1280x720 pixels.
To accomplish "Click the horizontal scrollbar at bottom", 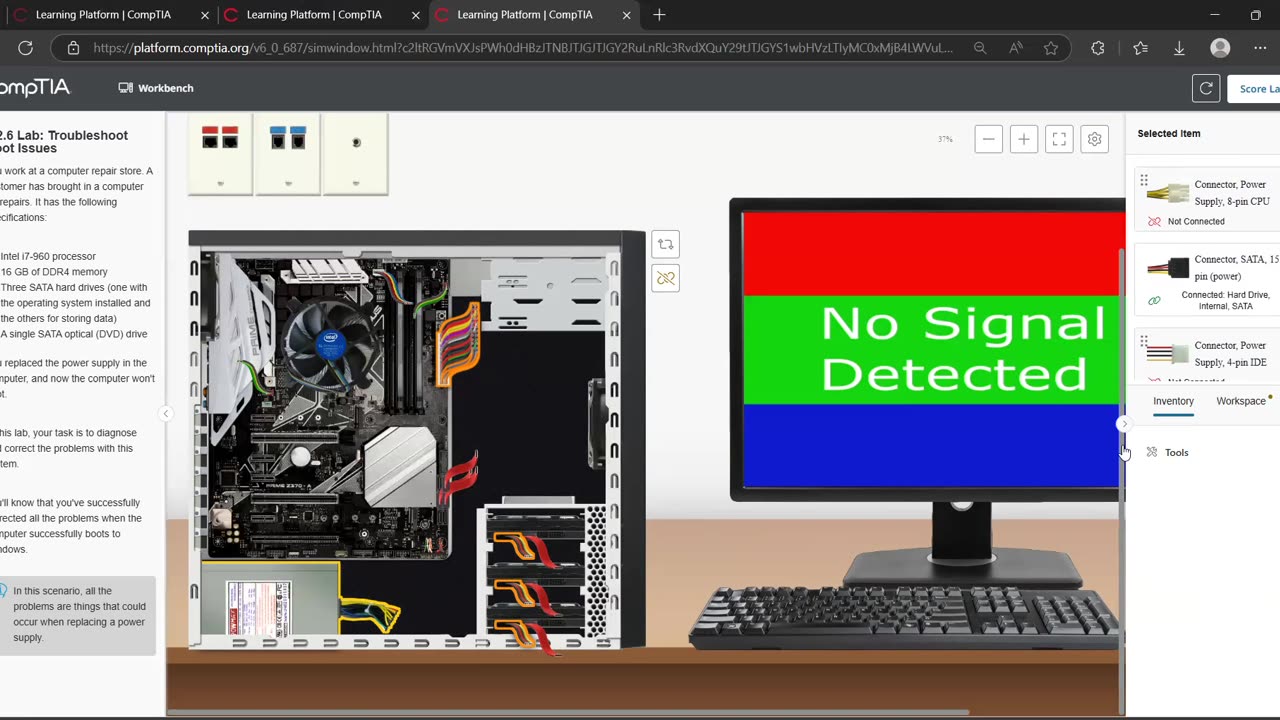I will click(568, 712).
